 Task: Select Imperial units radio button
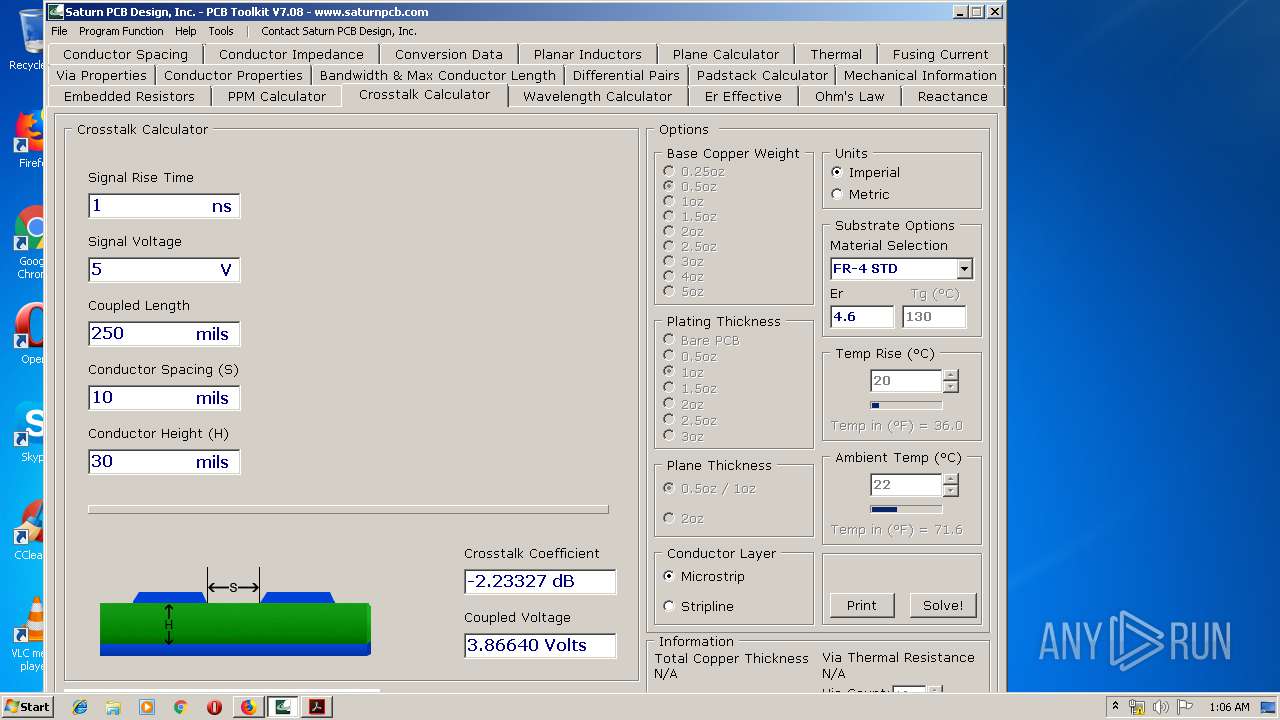(837, 172)
